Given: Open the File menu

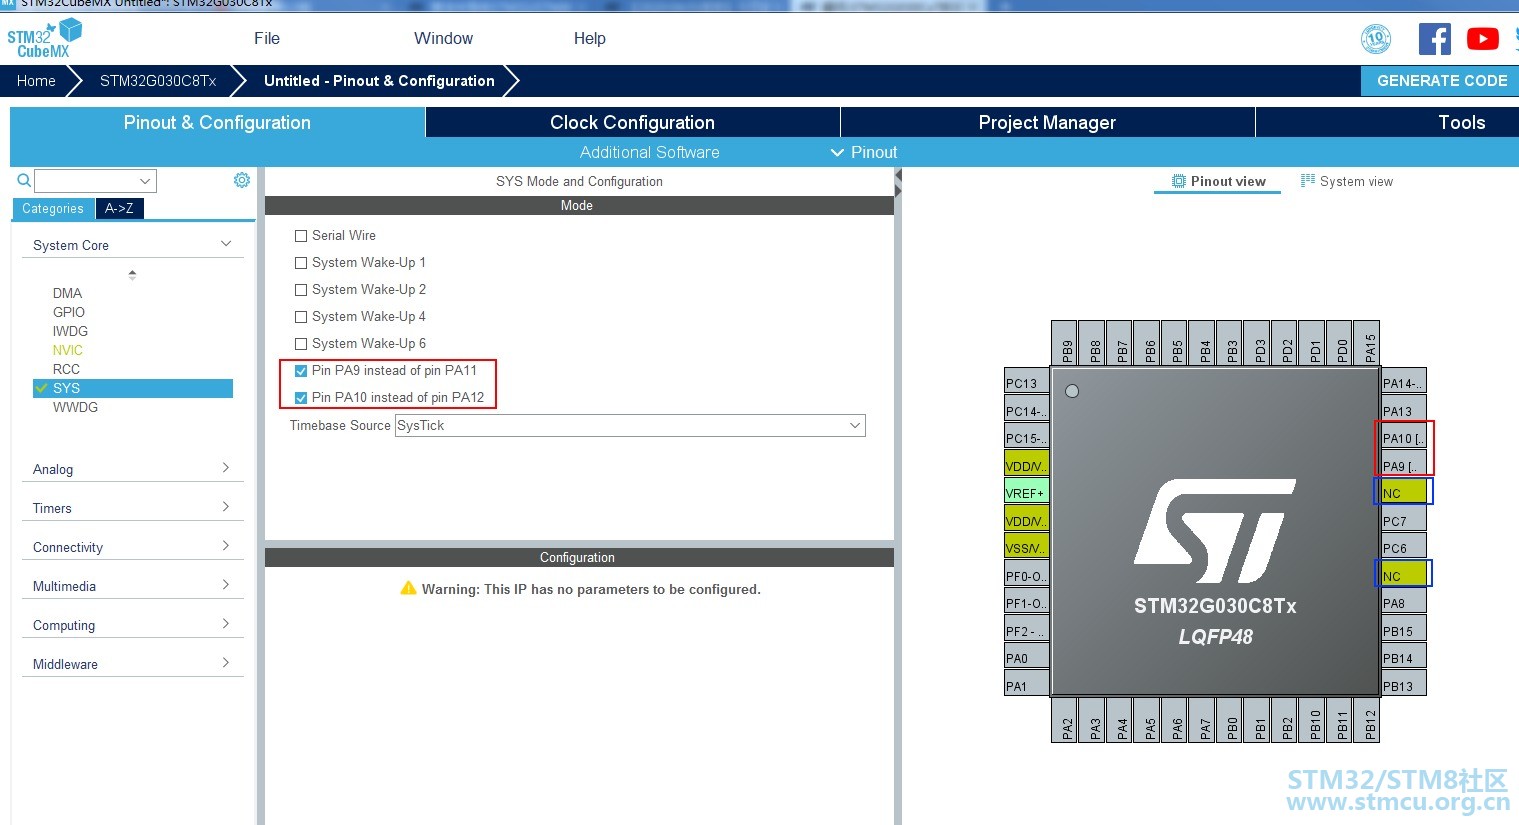Looking at the screenshot, I should tap(267, 38).
